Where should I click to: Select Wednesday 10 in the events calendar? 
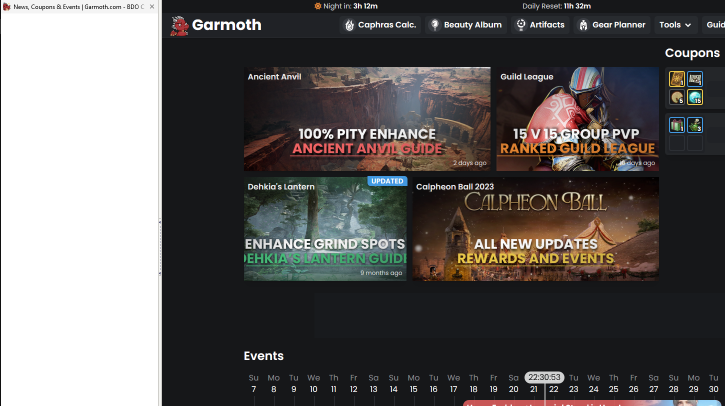(313, 384)
